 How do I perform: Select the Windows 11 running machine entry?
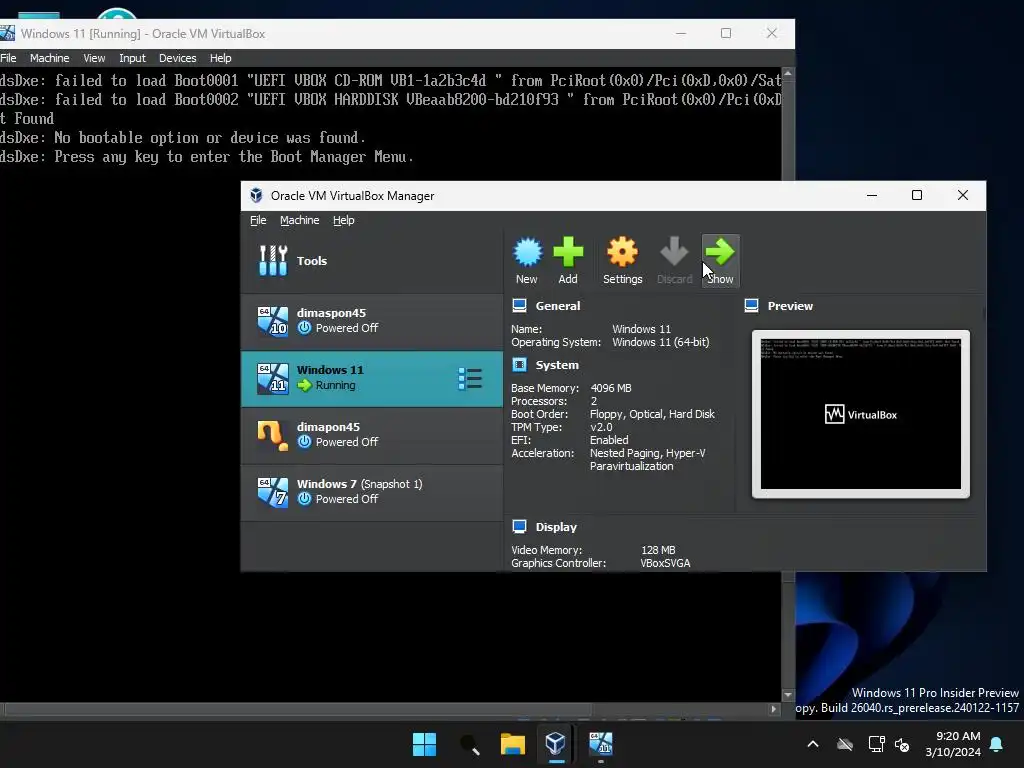point(372,379)
